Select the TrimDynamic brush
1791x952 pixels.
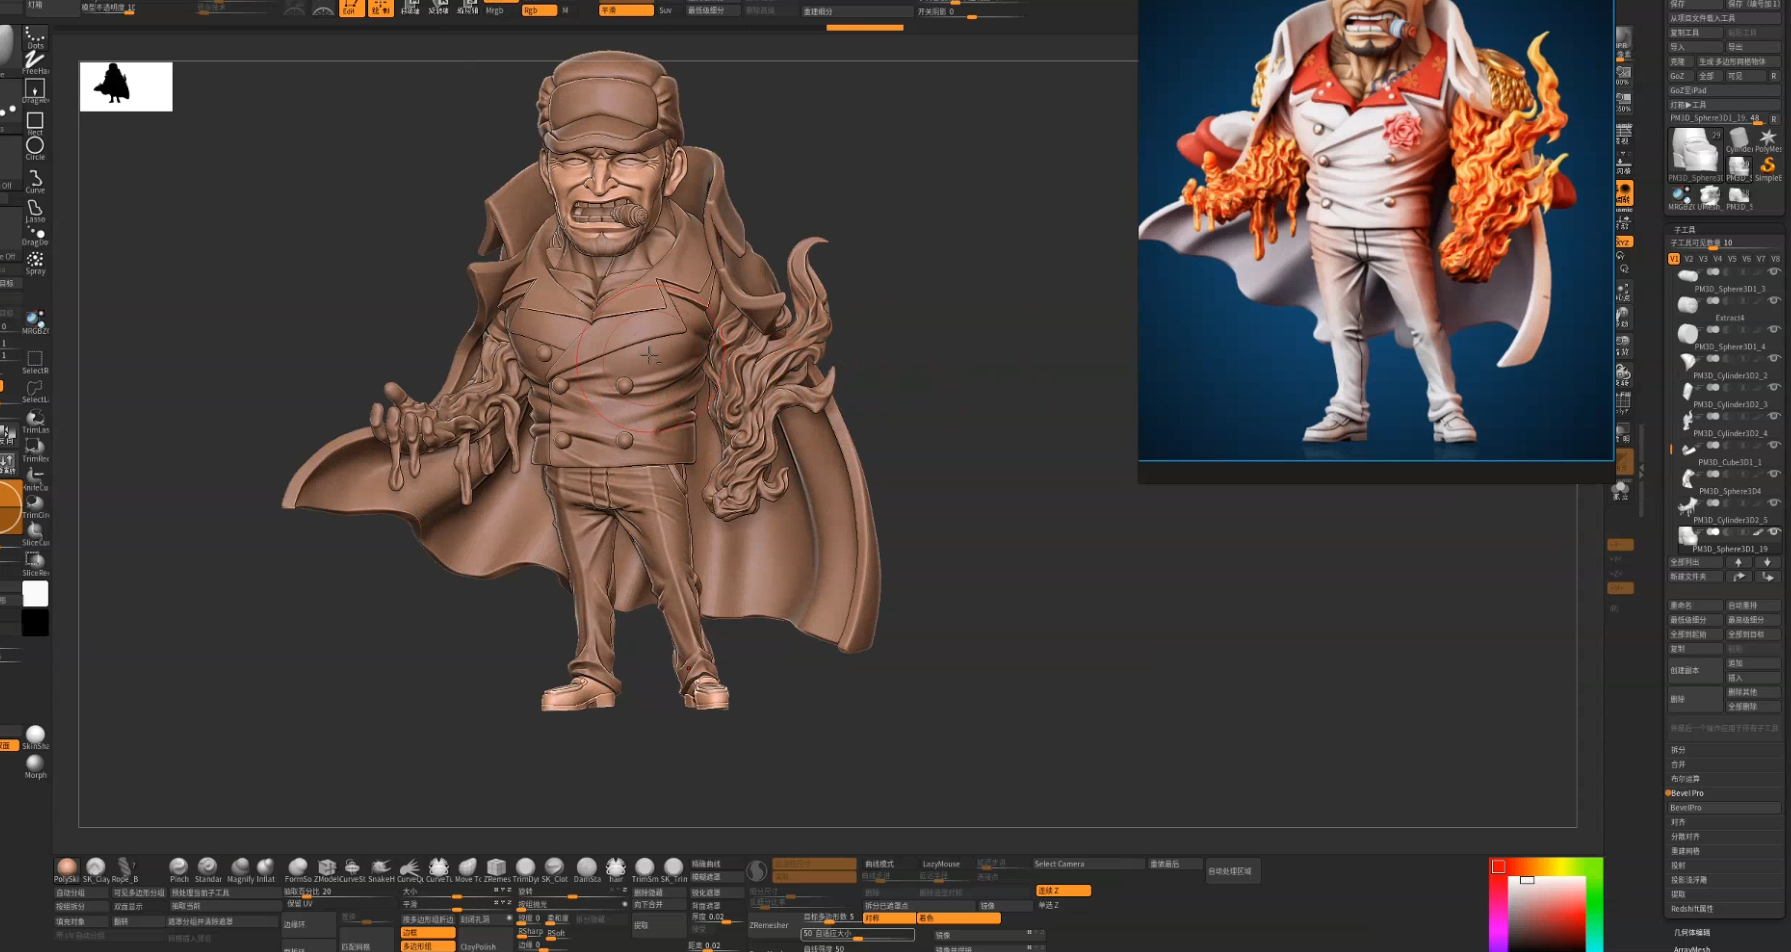click(526, 869)
